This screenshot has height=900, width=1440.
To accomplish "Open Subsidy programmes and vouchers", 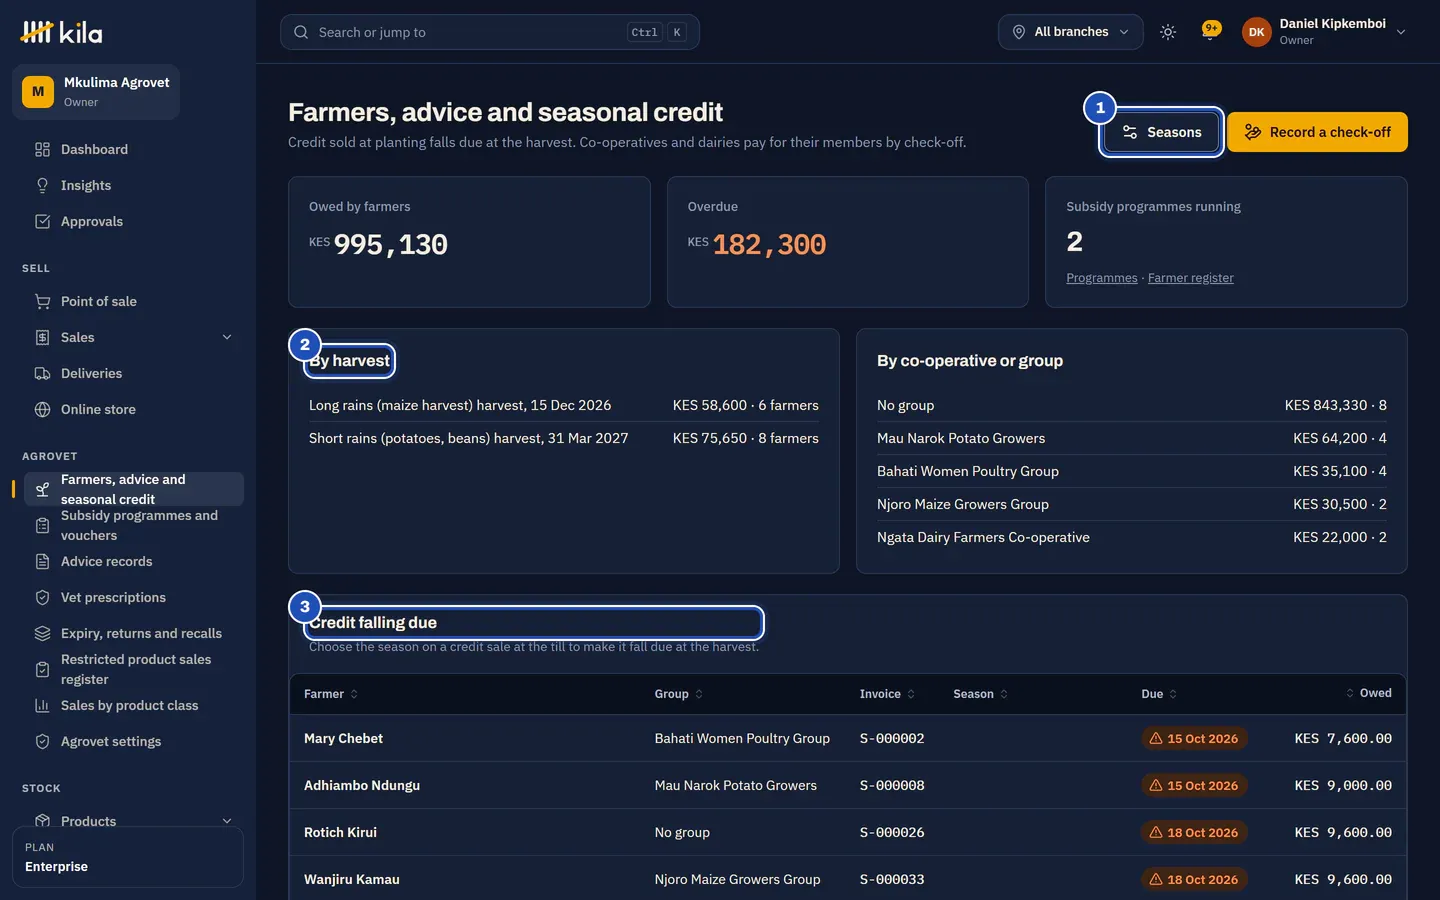I will [134, 525].
